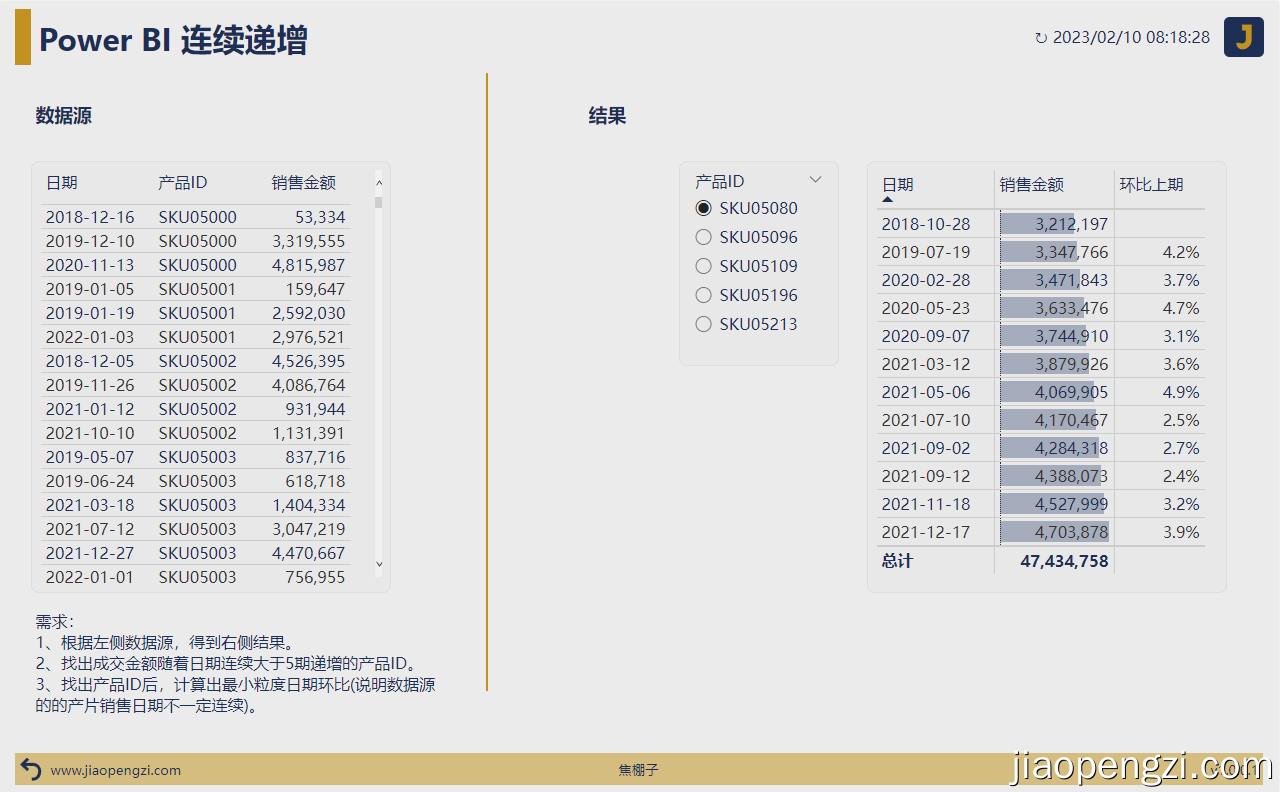This screenshot has height=792, width=1280.
Task: Click the 2022-01-01 date in data source
Action: (x=90, y=577)
